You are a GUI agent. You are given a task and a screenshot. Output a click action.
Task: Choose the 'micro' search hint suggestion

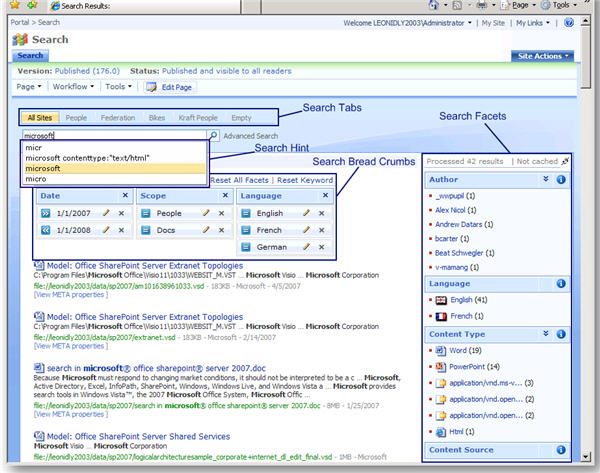[36, 179]
